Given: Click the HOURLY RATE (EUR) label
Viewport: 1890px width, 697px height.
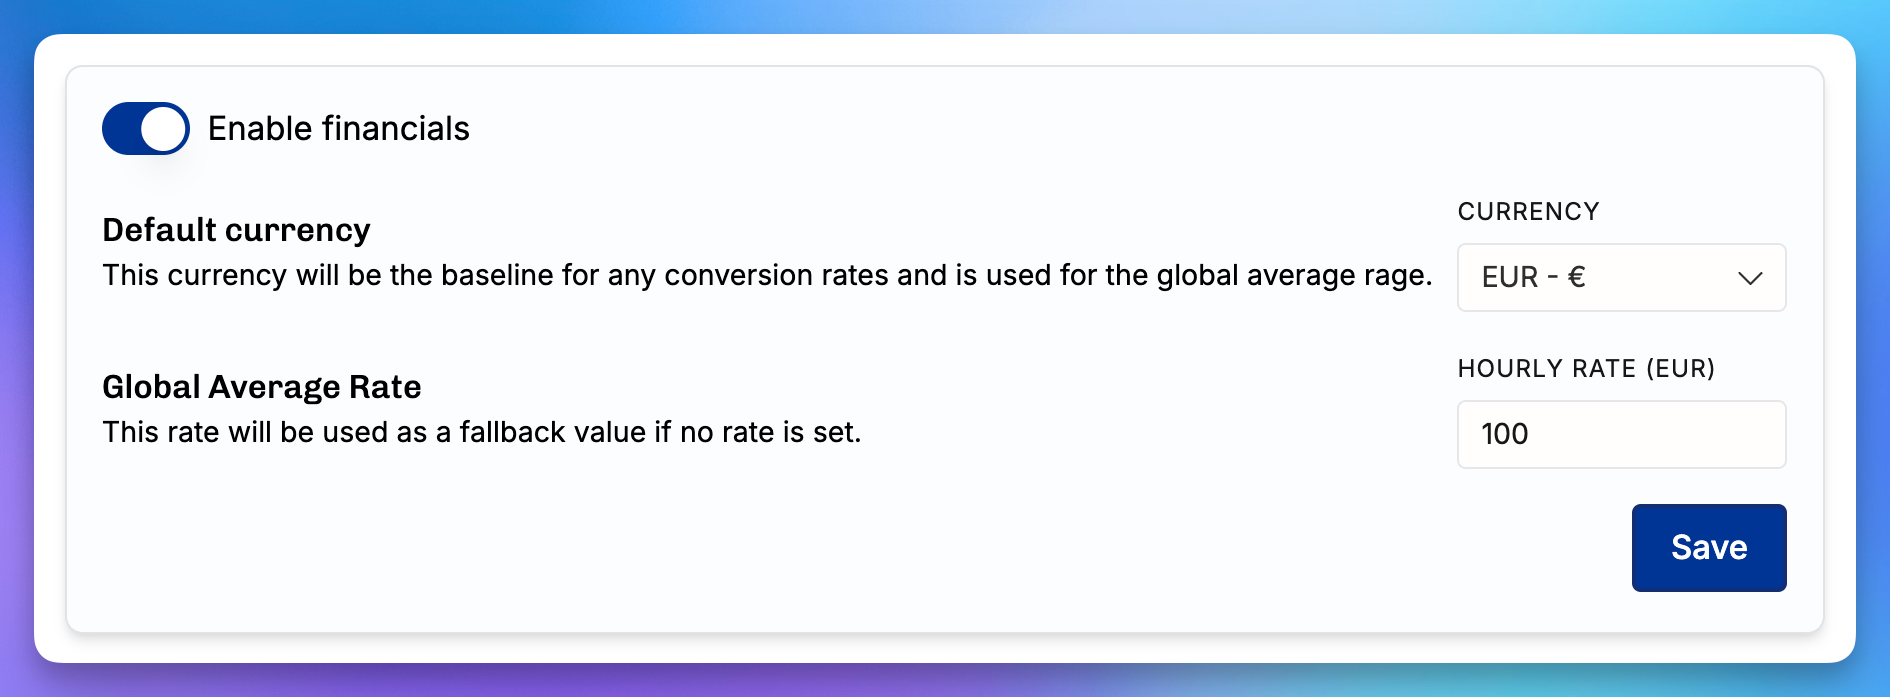Looking at the screenshot, I should 1586,369.
